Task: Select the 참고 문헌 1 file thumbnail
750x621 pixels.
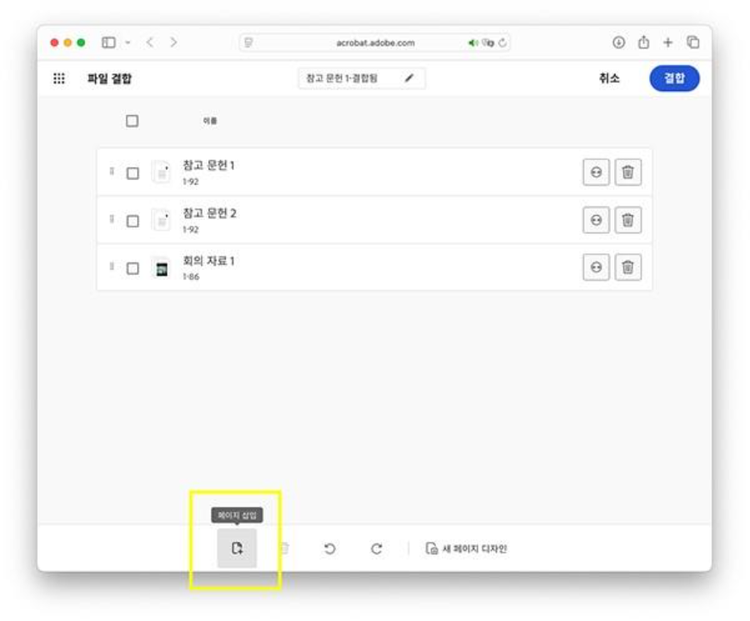Action: pyautogui.click(x=161, y=172)
